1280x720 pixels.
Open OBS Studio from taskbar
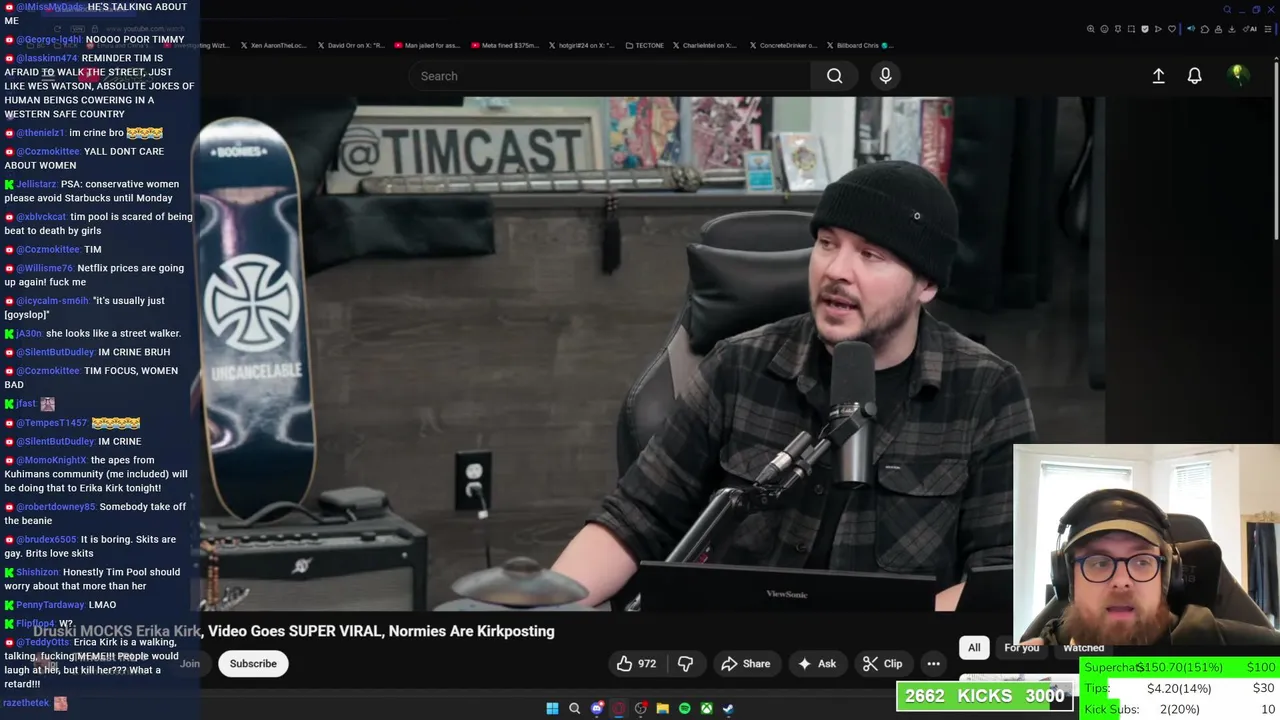pos(641,708)
